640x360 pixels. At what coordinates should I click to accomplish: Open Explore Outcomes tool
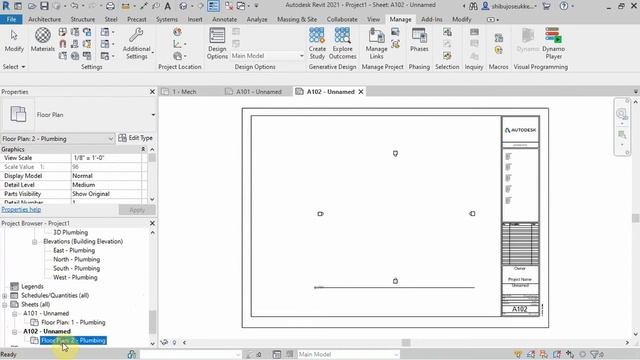(x=342, y=43)
